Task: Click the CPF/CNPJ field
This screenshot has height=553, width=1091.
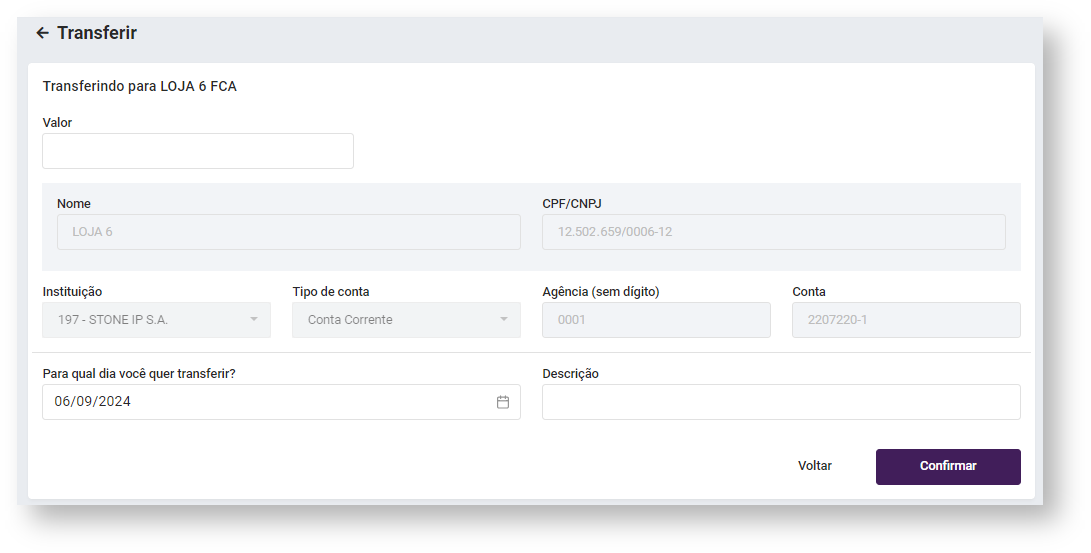Action: click(773, 232)
